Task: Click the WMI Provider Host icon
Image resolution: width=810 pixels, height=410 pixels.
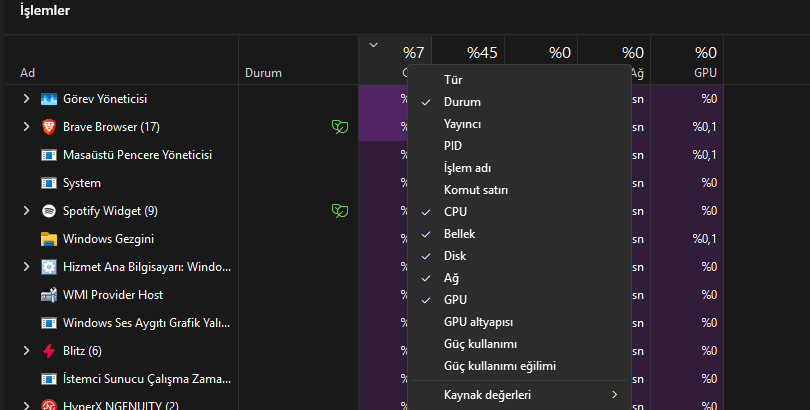Action: [49, 295]
